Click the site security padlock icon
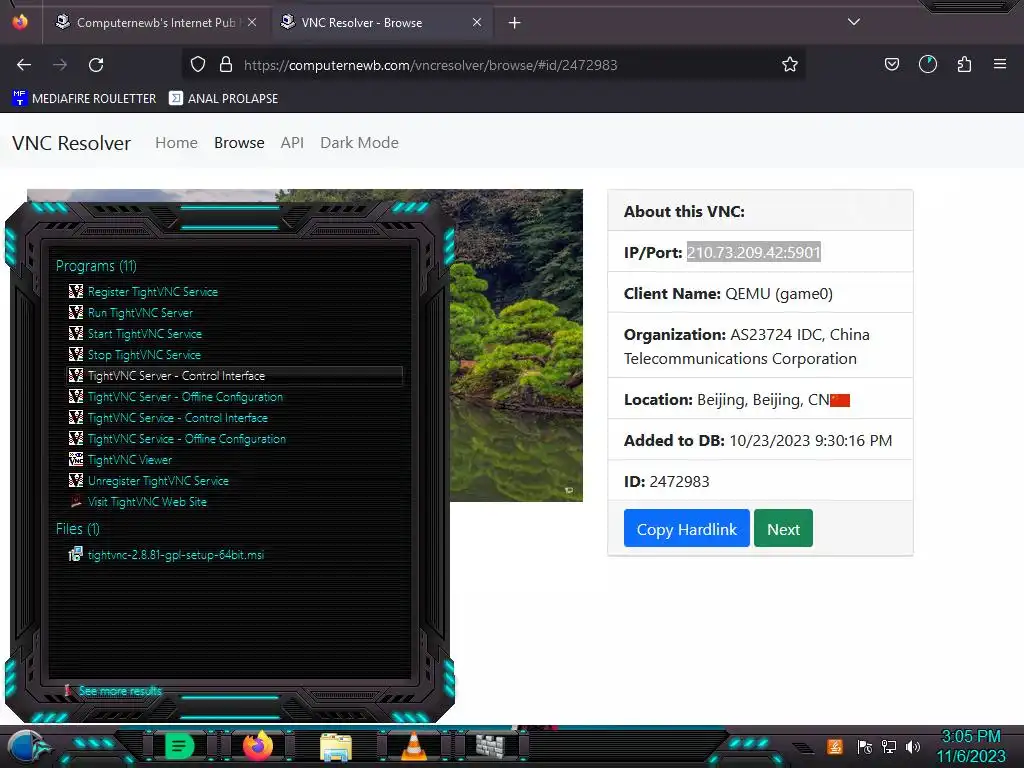1024x768 pixels. pyautogui.click(x=226, y=65)
